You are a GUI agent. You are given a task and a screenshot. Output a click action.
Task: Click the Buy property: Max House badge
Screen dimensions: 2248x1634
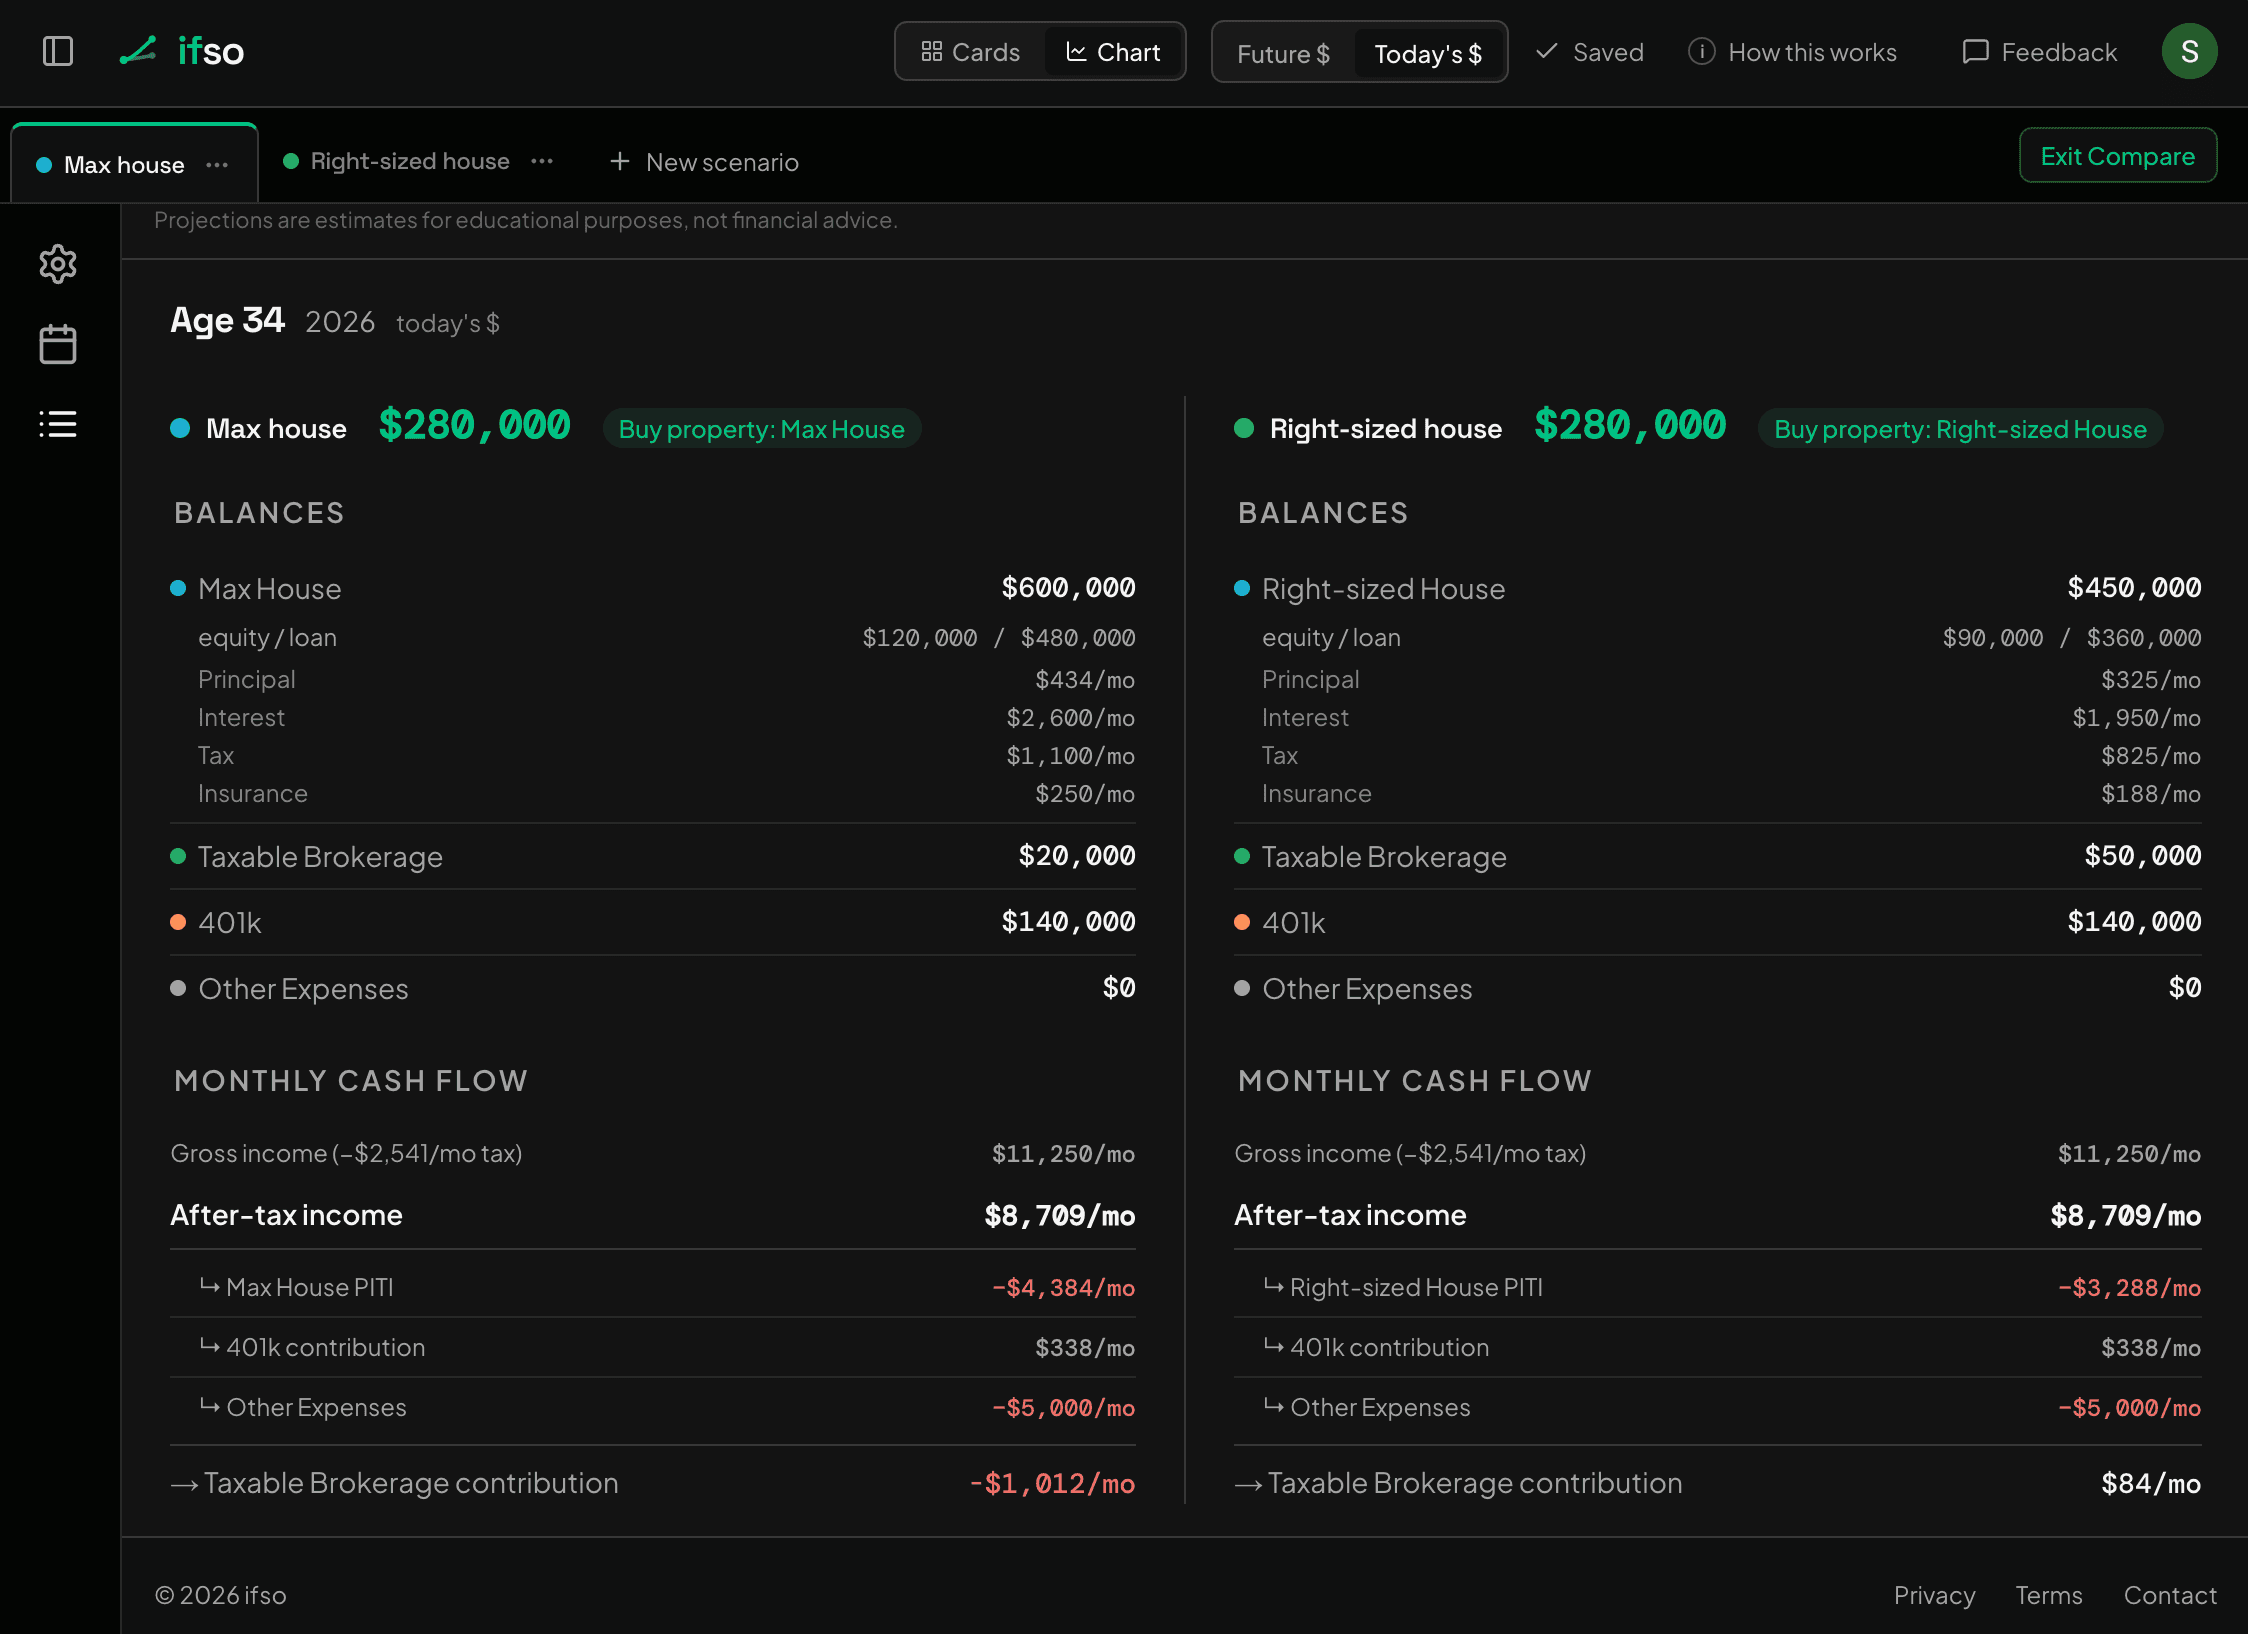[761, 429]
